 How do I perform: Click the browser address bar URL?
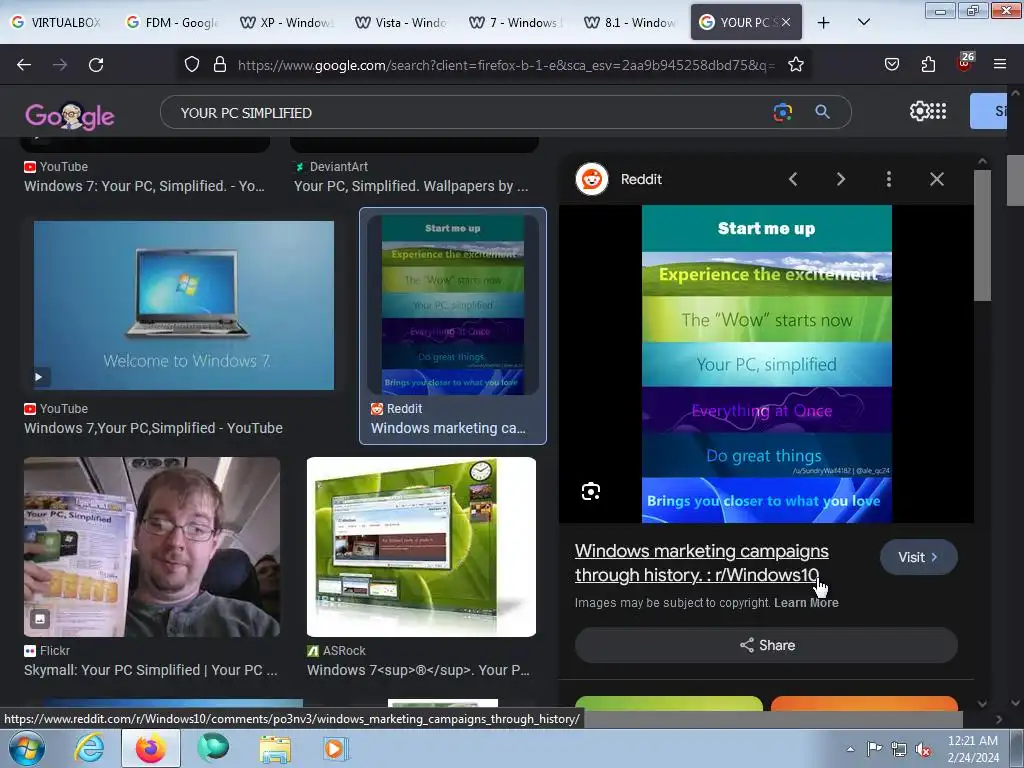pos(506,65)
